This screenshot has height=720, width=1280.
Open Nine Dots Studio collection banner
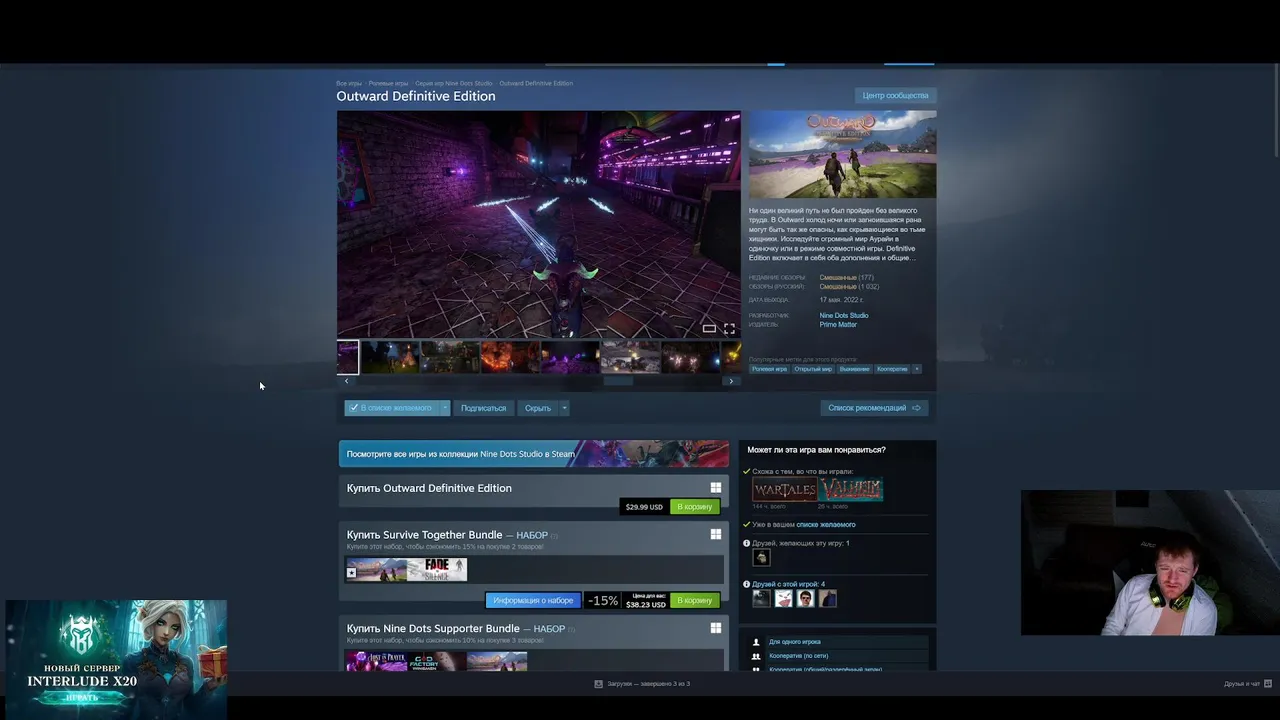[x=533, y=454]
